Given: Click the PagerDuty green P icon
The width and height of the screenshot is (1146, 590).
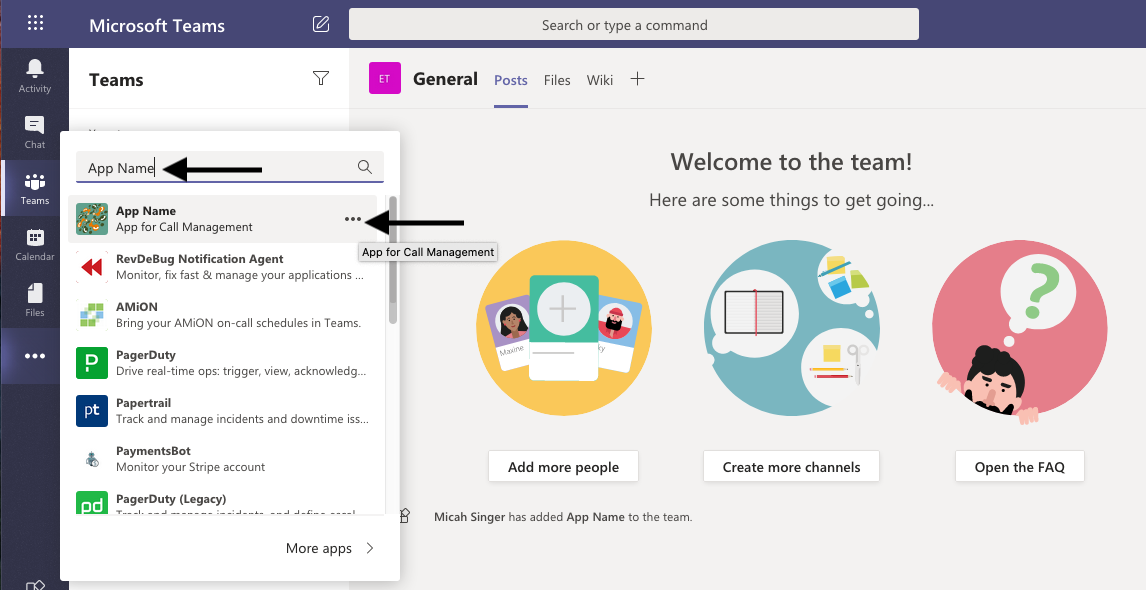Looking at the screenshot, I should 92,363.
